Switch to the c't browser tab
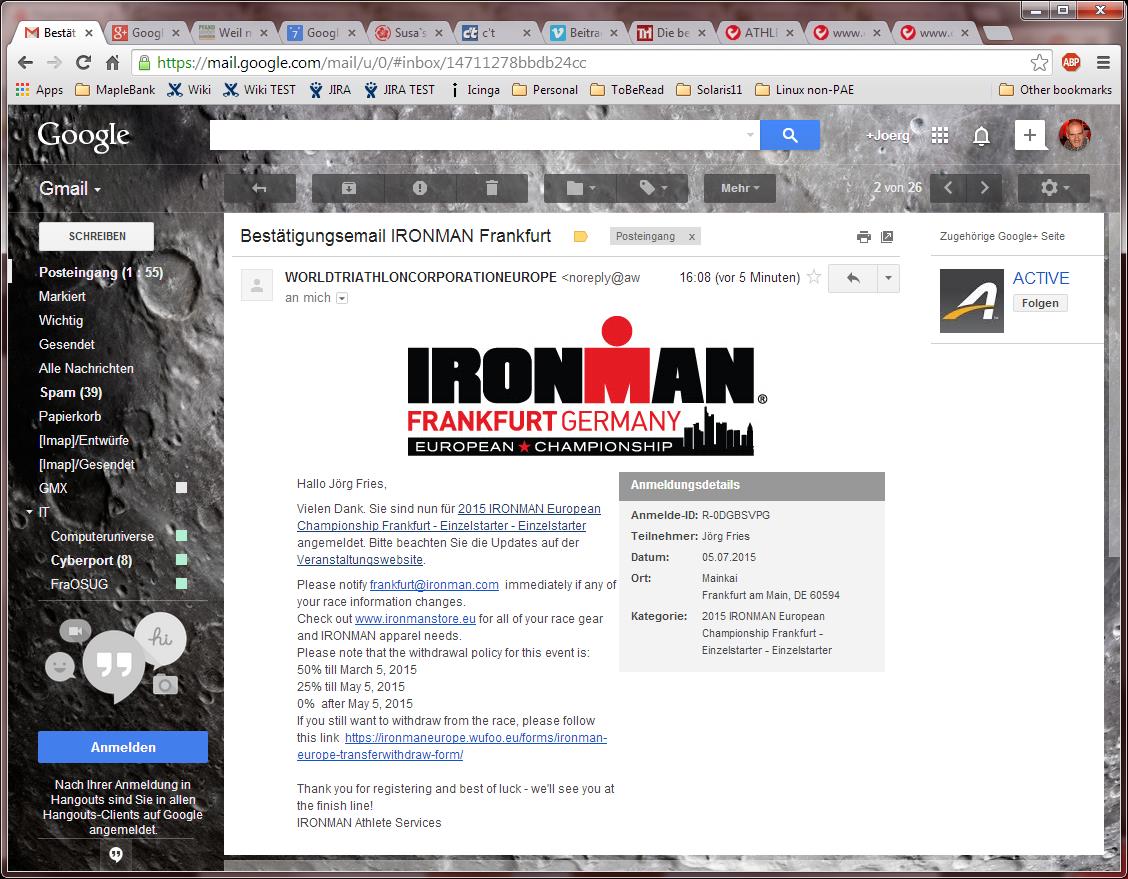Image resolution: width=1128 pixels, height=879 pixels. click(495, 32)
